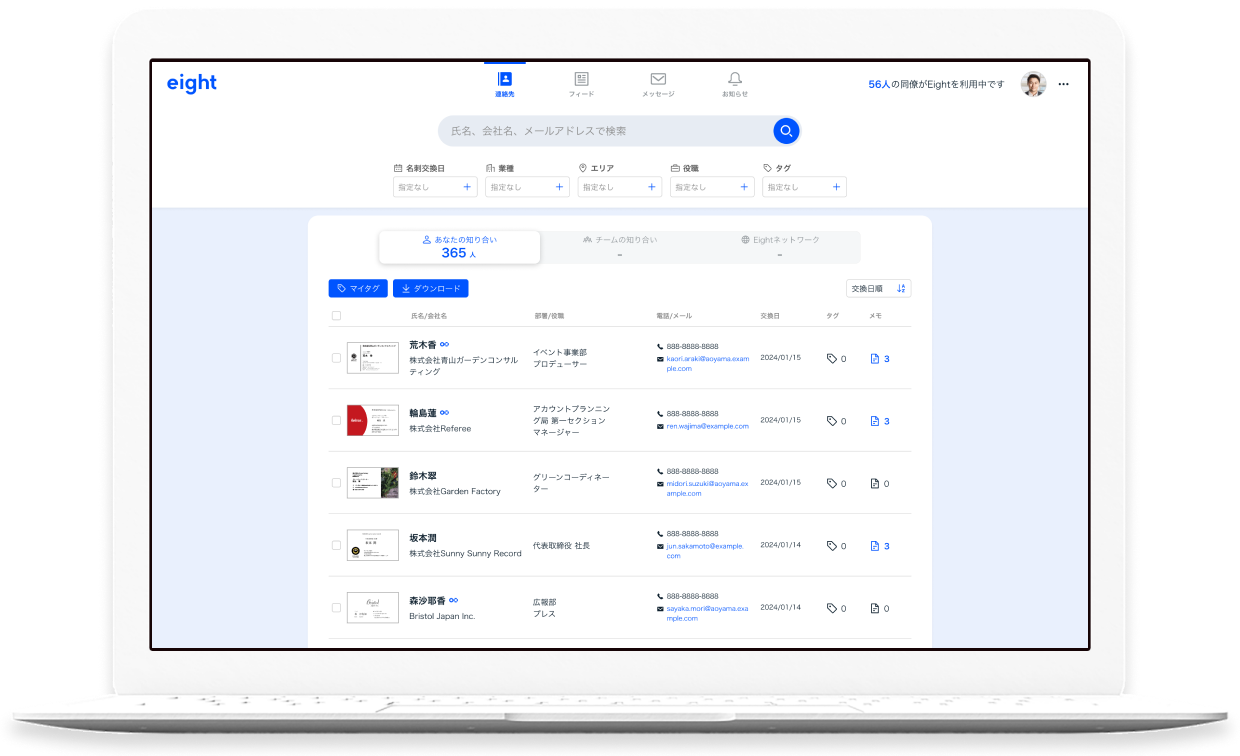
Task: Expand the 業種 filter selector
Action: [x=527, y=187]
